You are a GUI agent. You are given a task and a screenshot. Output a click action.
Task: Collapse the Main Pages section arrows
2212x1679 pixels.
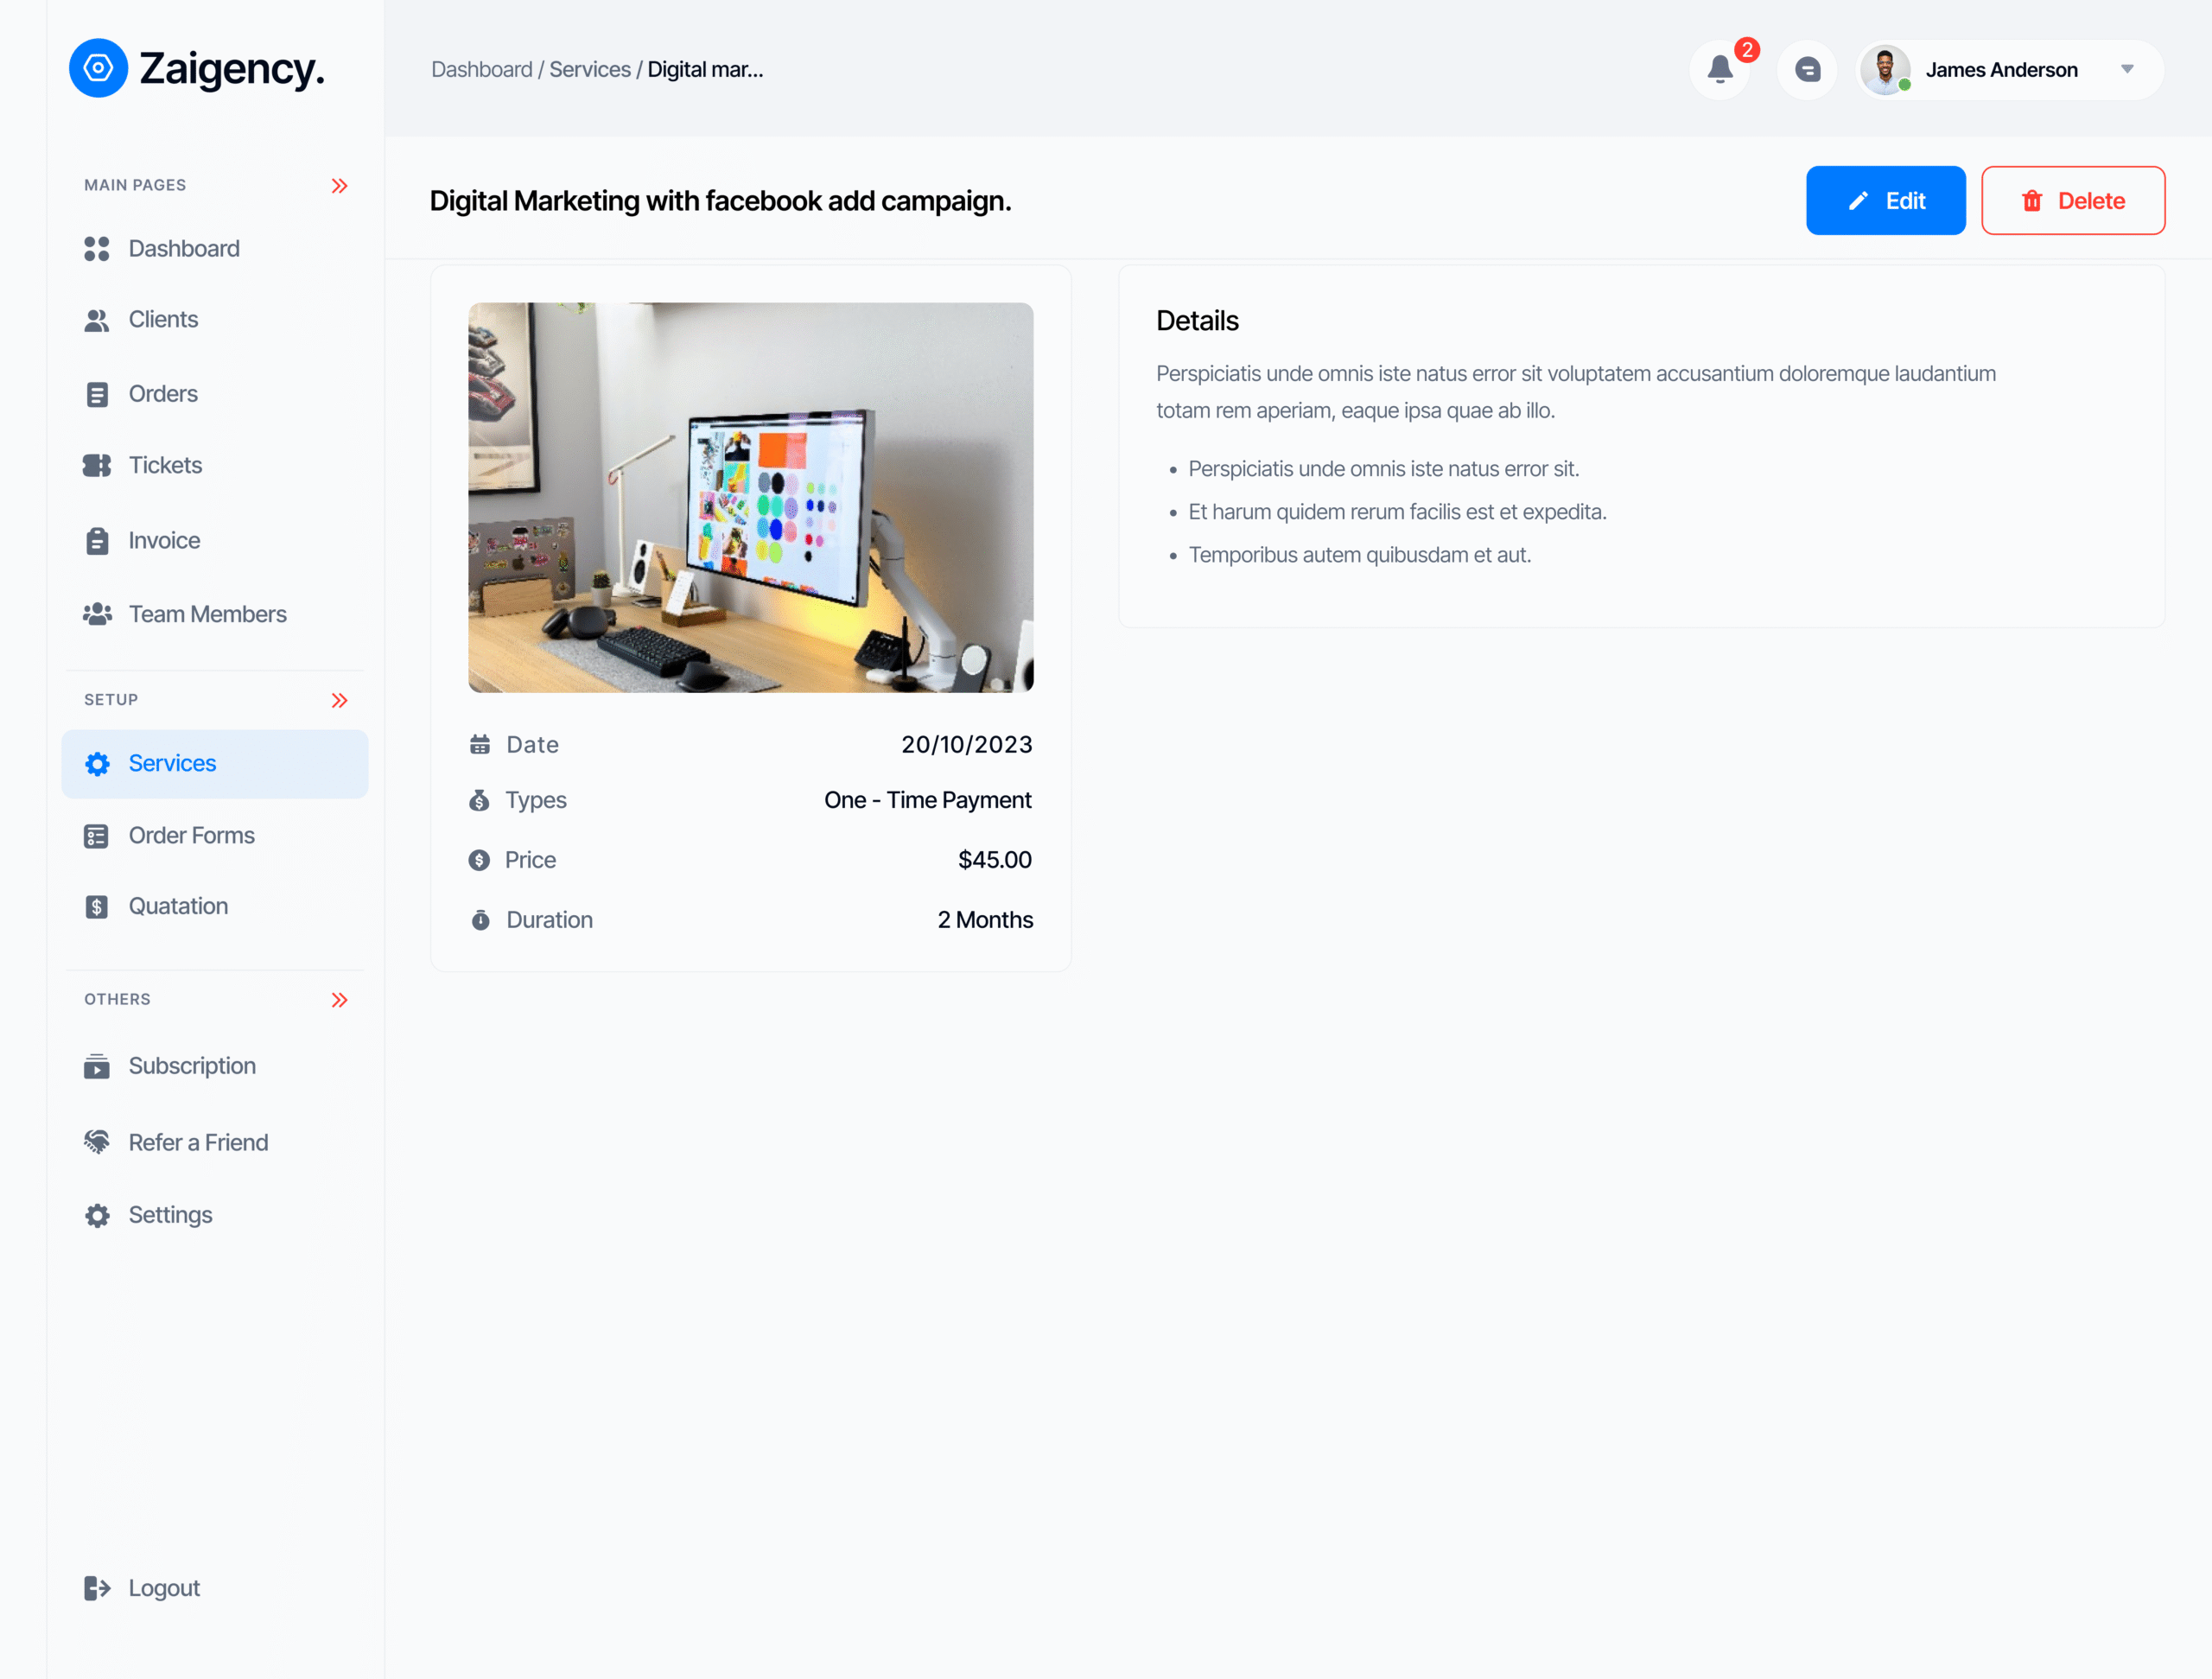coord(339,186)
